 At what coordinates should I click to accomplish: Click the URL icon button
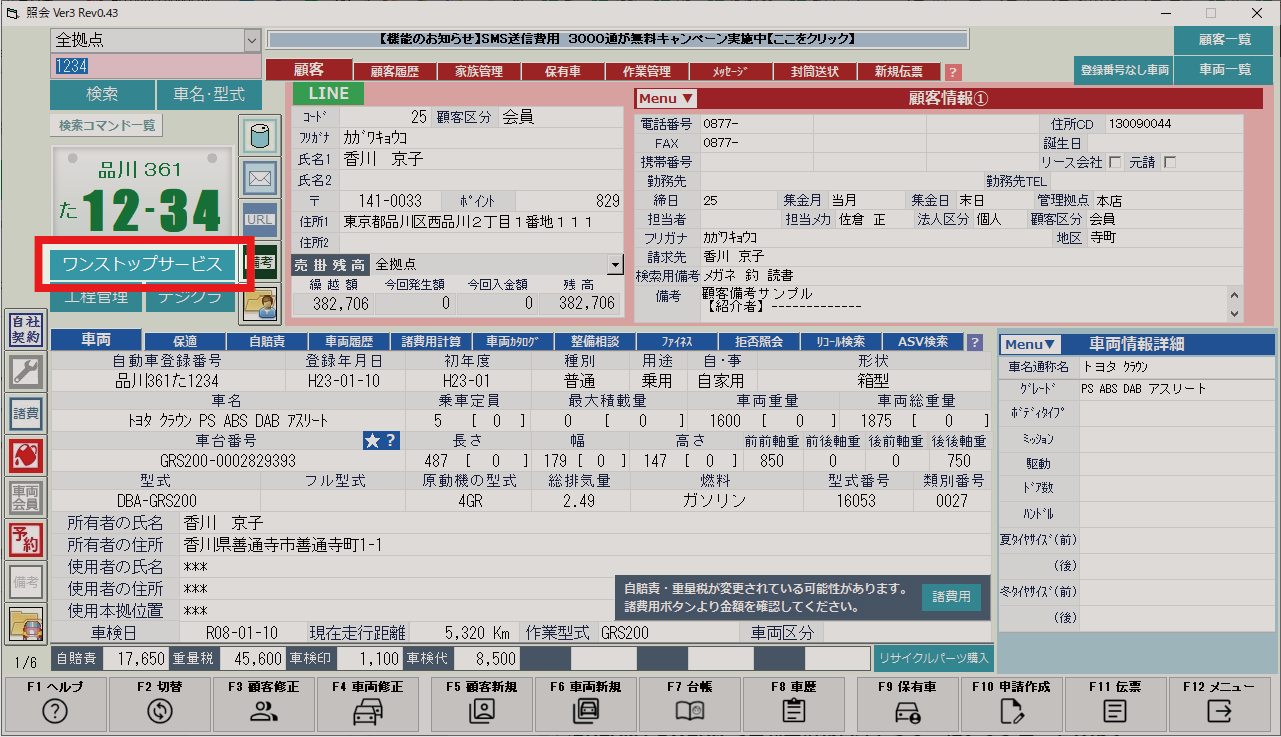click(260, 220)
